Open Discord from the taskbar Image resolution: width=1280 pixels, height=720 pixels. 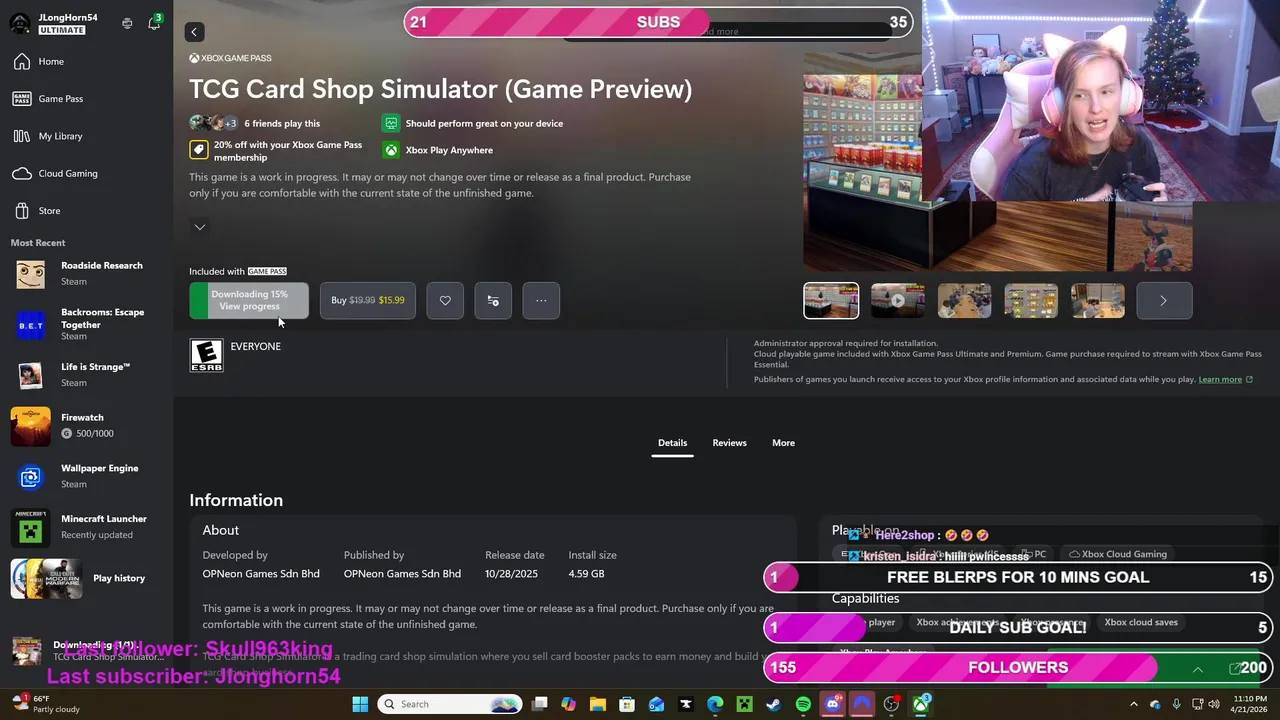[832, 704]
